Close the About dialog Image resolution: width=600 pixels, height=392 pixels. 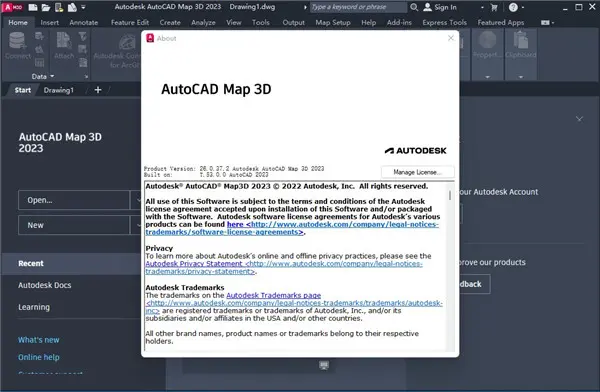tap(451, 38)
